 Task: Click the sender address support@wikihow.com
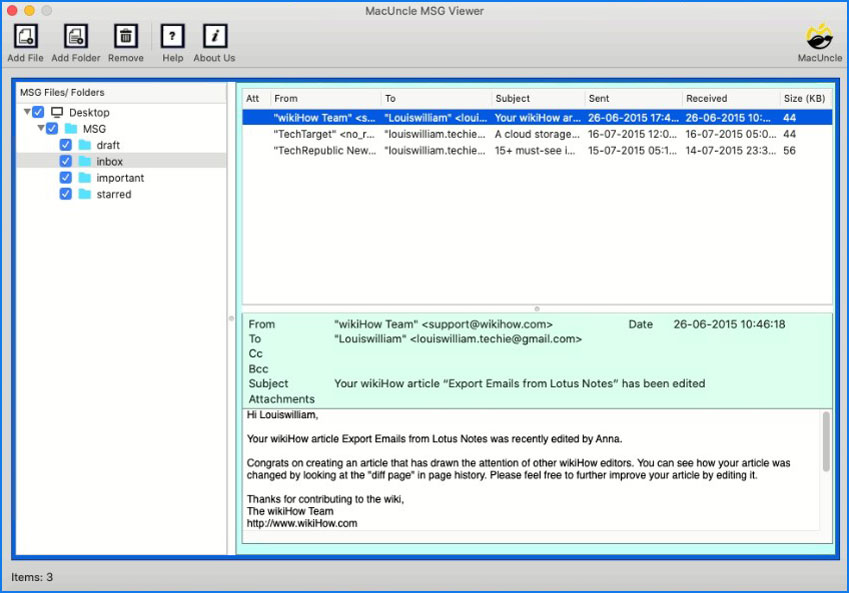487,324
